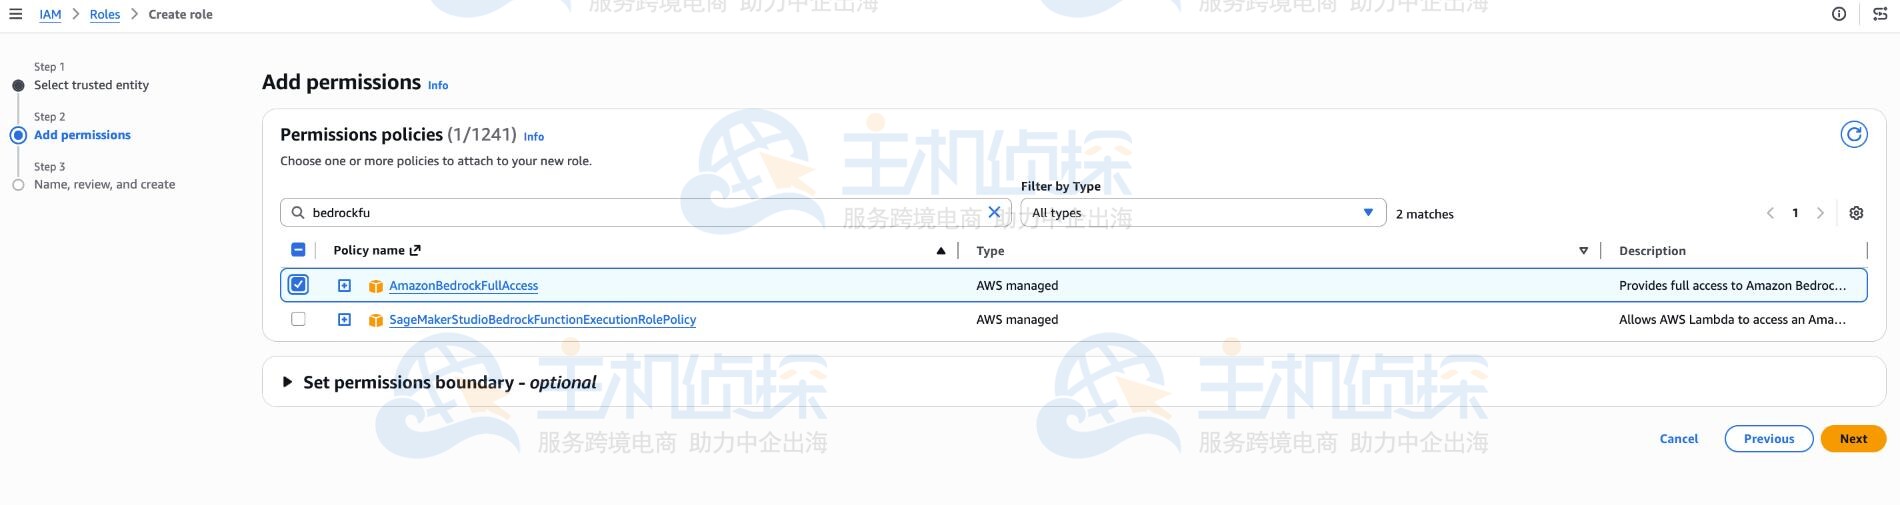Clear the bedrockfu search text
The image size is (1900, 505).
[x=994, y=212]
